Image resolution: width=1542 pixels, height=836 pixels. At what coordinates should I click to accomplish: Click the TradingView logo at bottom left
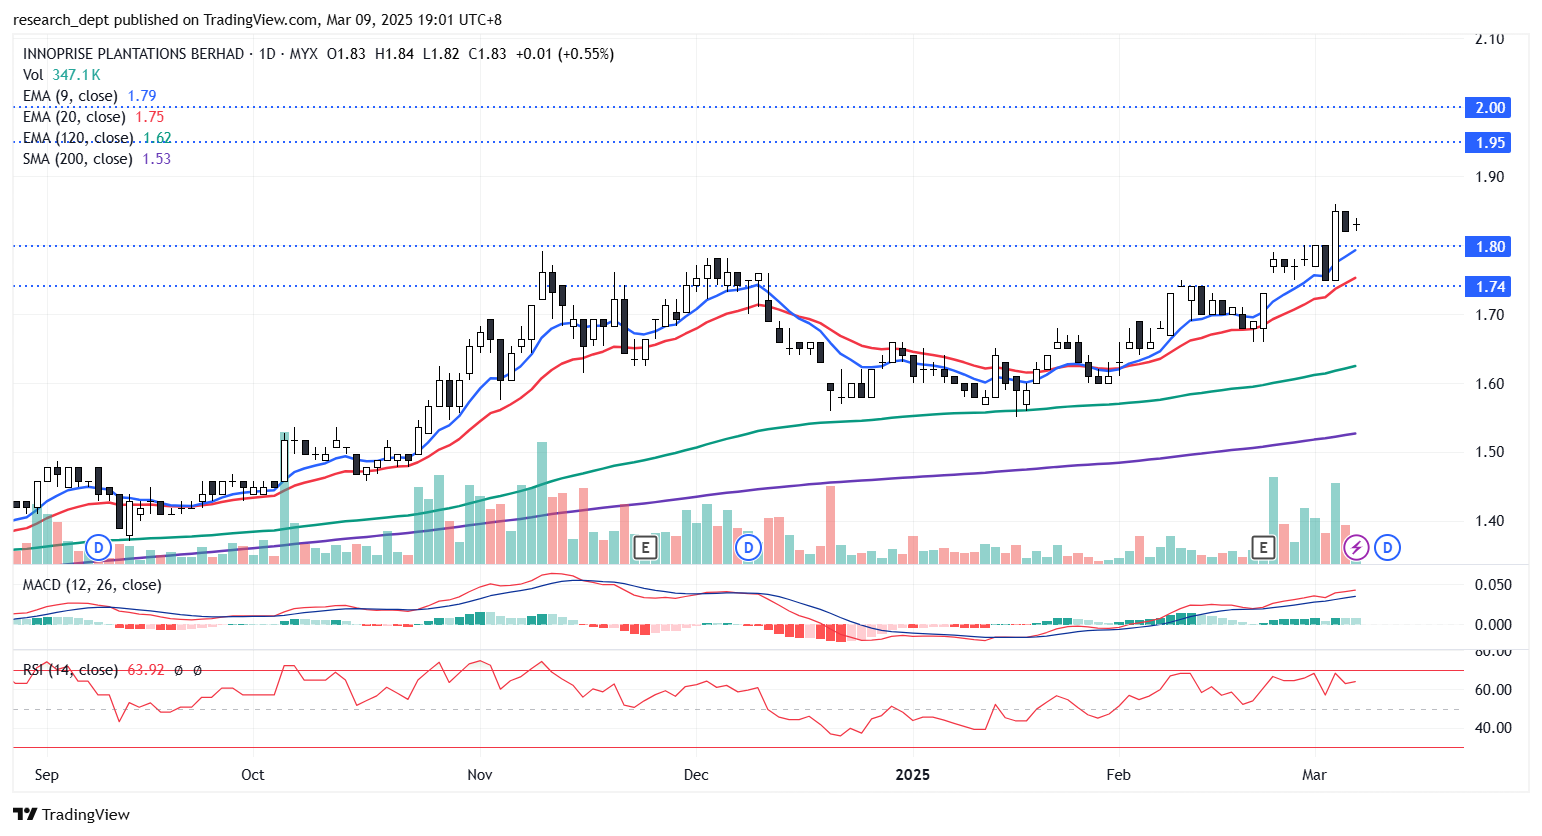click(72, 814)
